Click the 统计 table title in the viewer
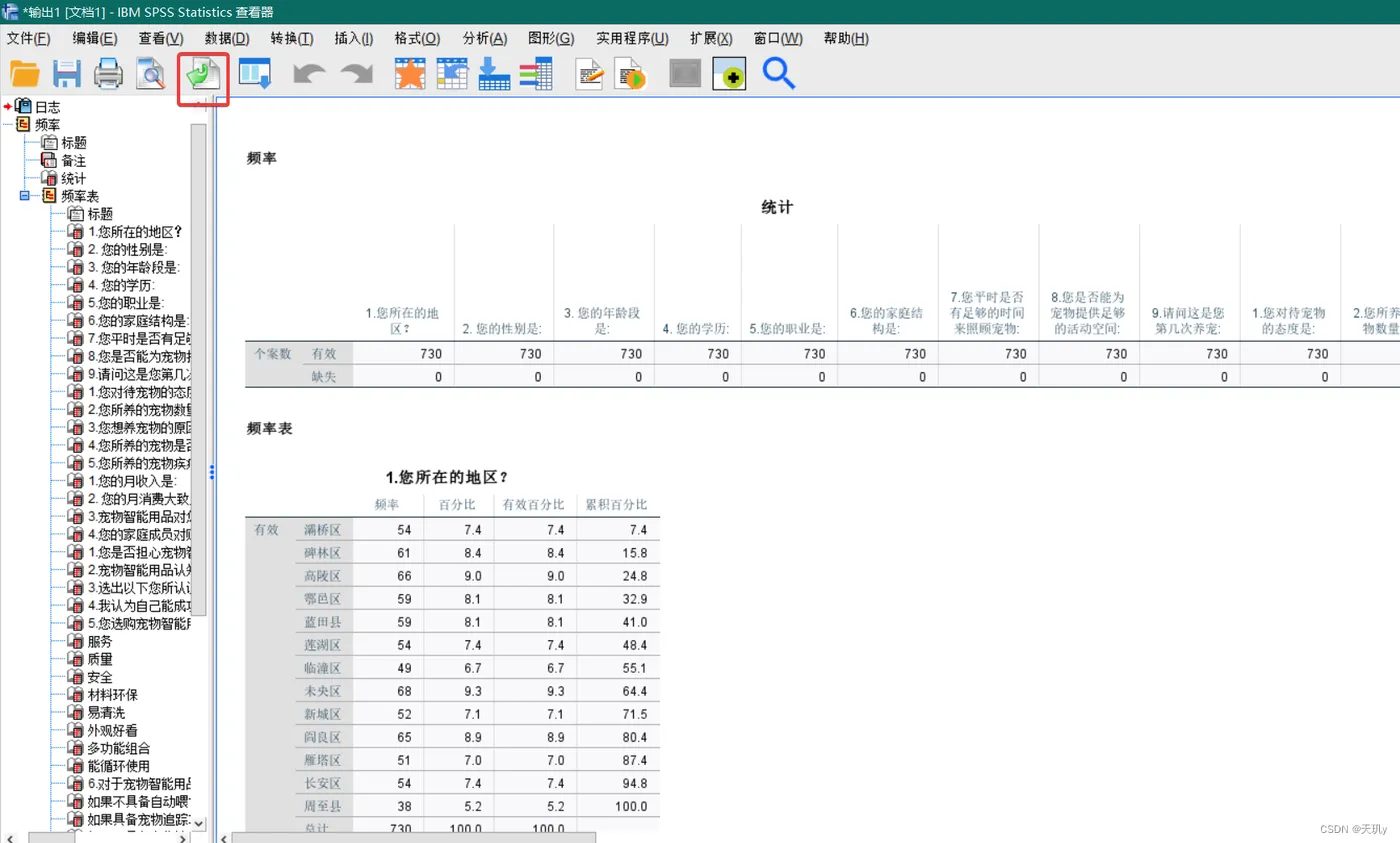Viewport: 1400px width, 843px height. (x=777, y=207)
